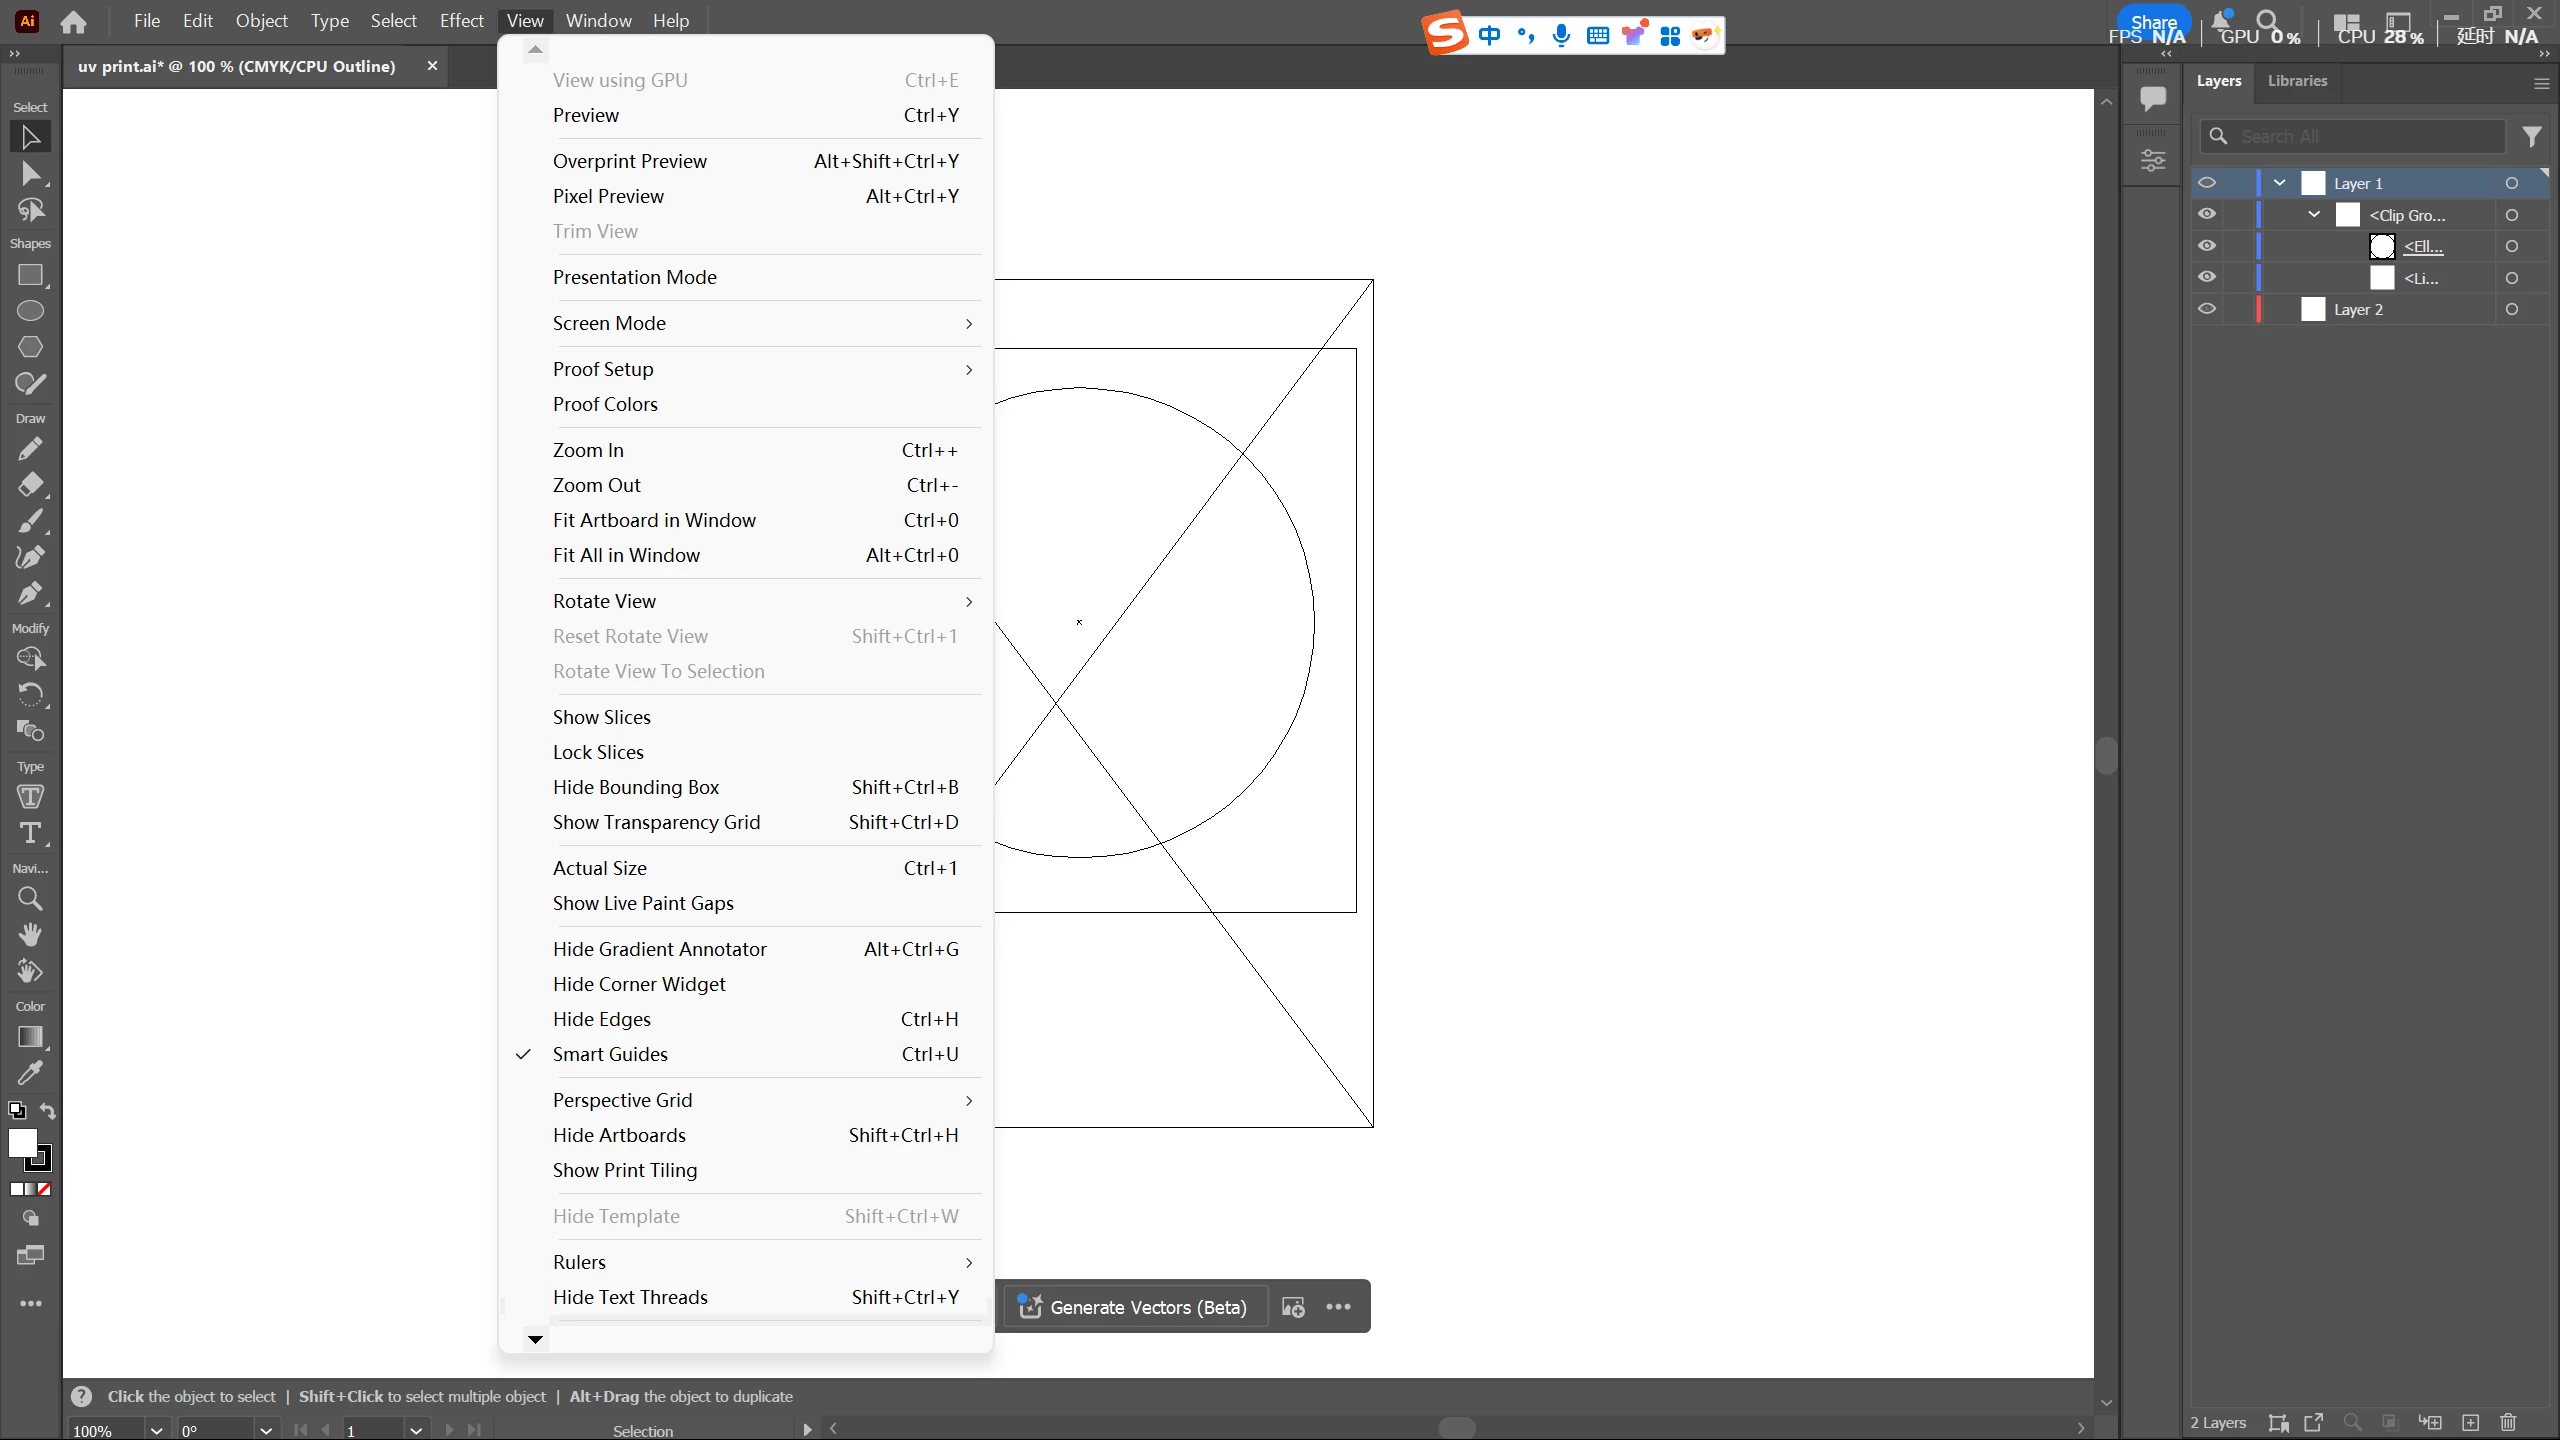
Task: Collapse the Layer 1 tree arrow
Action: point(2279,183)
